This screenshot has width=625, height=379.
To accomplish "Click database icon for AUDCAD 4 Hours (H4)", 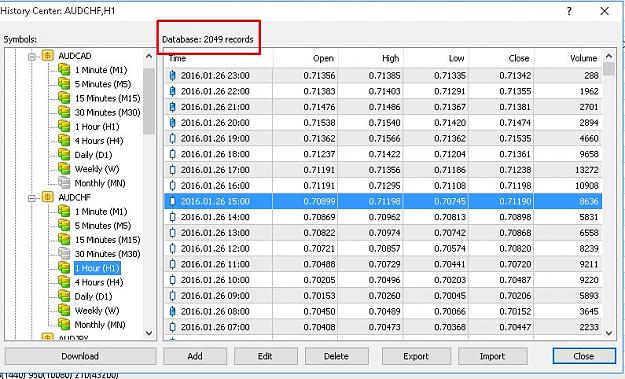I will (x=64, y=141).
